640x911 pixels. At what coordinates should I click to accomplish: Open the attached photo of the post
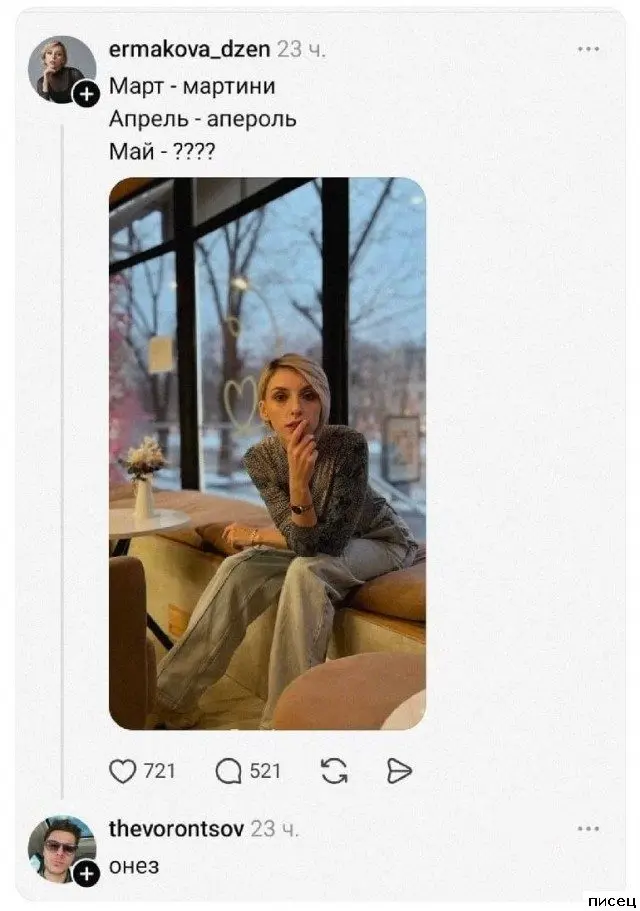[x=267, y=453]
